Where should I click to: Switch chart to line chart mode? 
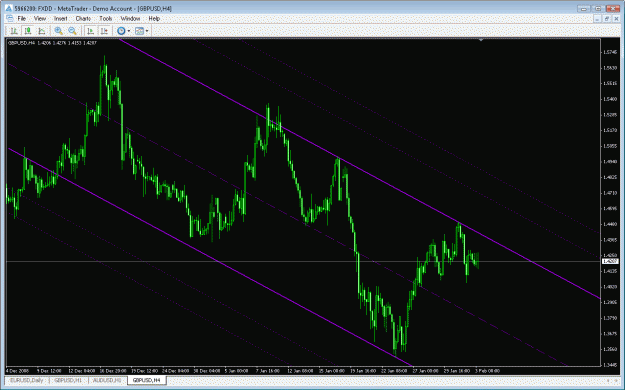(41, 31)
